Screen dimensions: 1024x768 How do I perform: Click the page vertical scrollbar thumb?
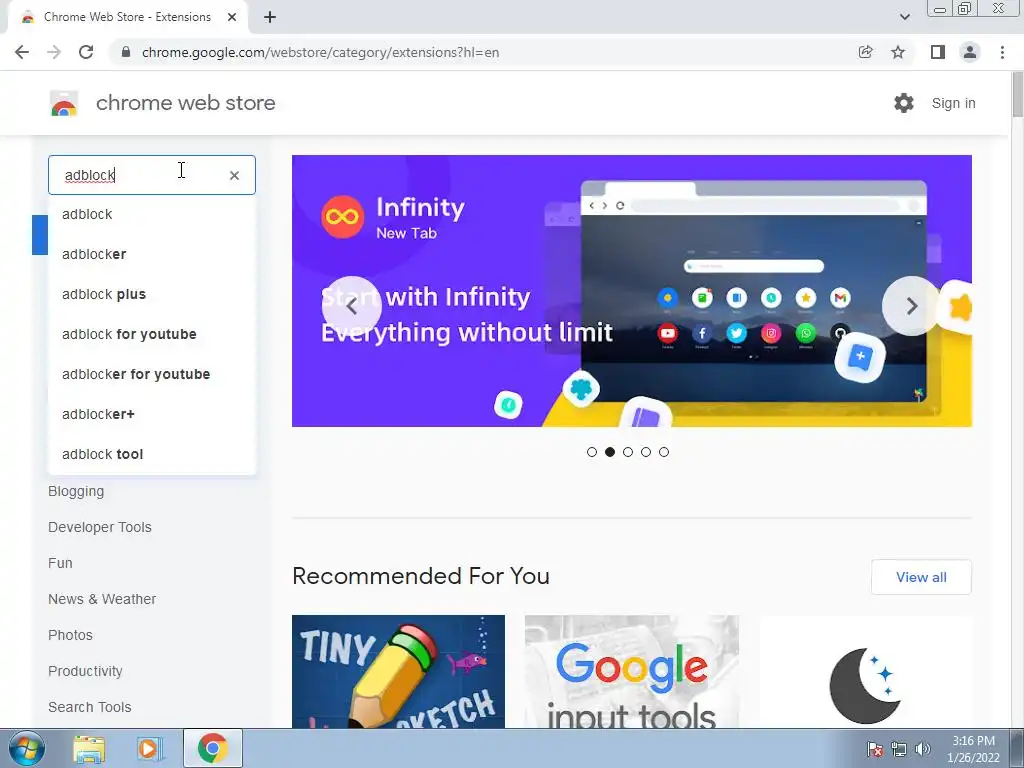(1017, 95)
